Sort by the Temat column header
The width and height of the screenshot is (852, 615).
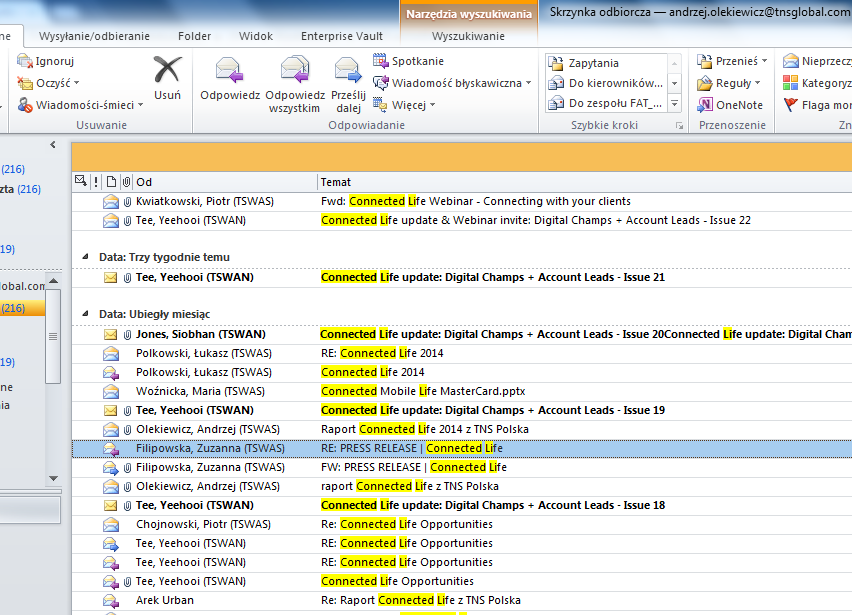(x=585, y=182)
